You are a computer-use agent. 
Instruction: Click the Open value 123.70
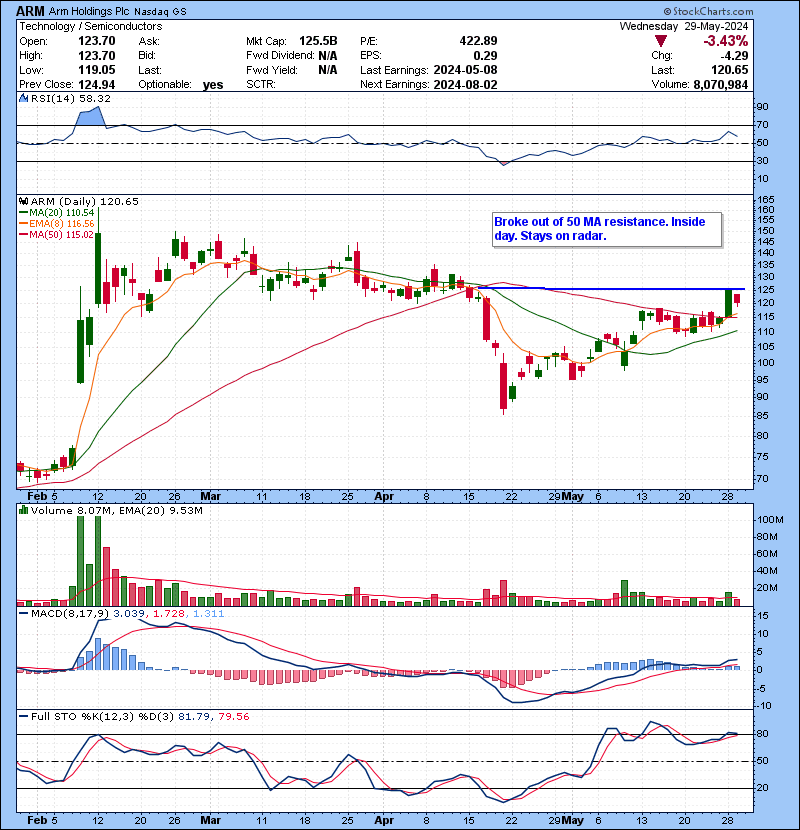(97, 41)
